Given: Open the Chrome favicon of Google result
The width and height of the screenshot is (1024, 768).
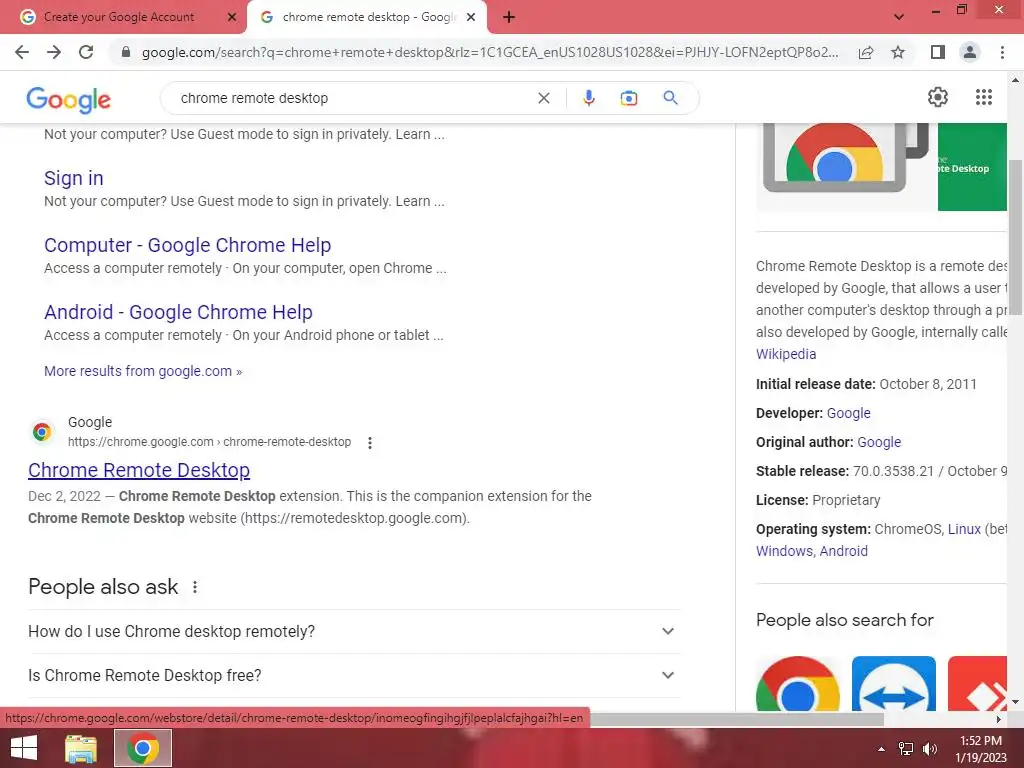Looking at the screenshot, I should pyautogui.click(x=42, y=432).
